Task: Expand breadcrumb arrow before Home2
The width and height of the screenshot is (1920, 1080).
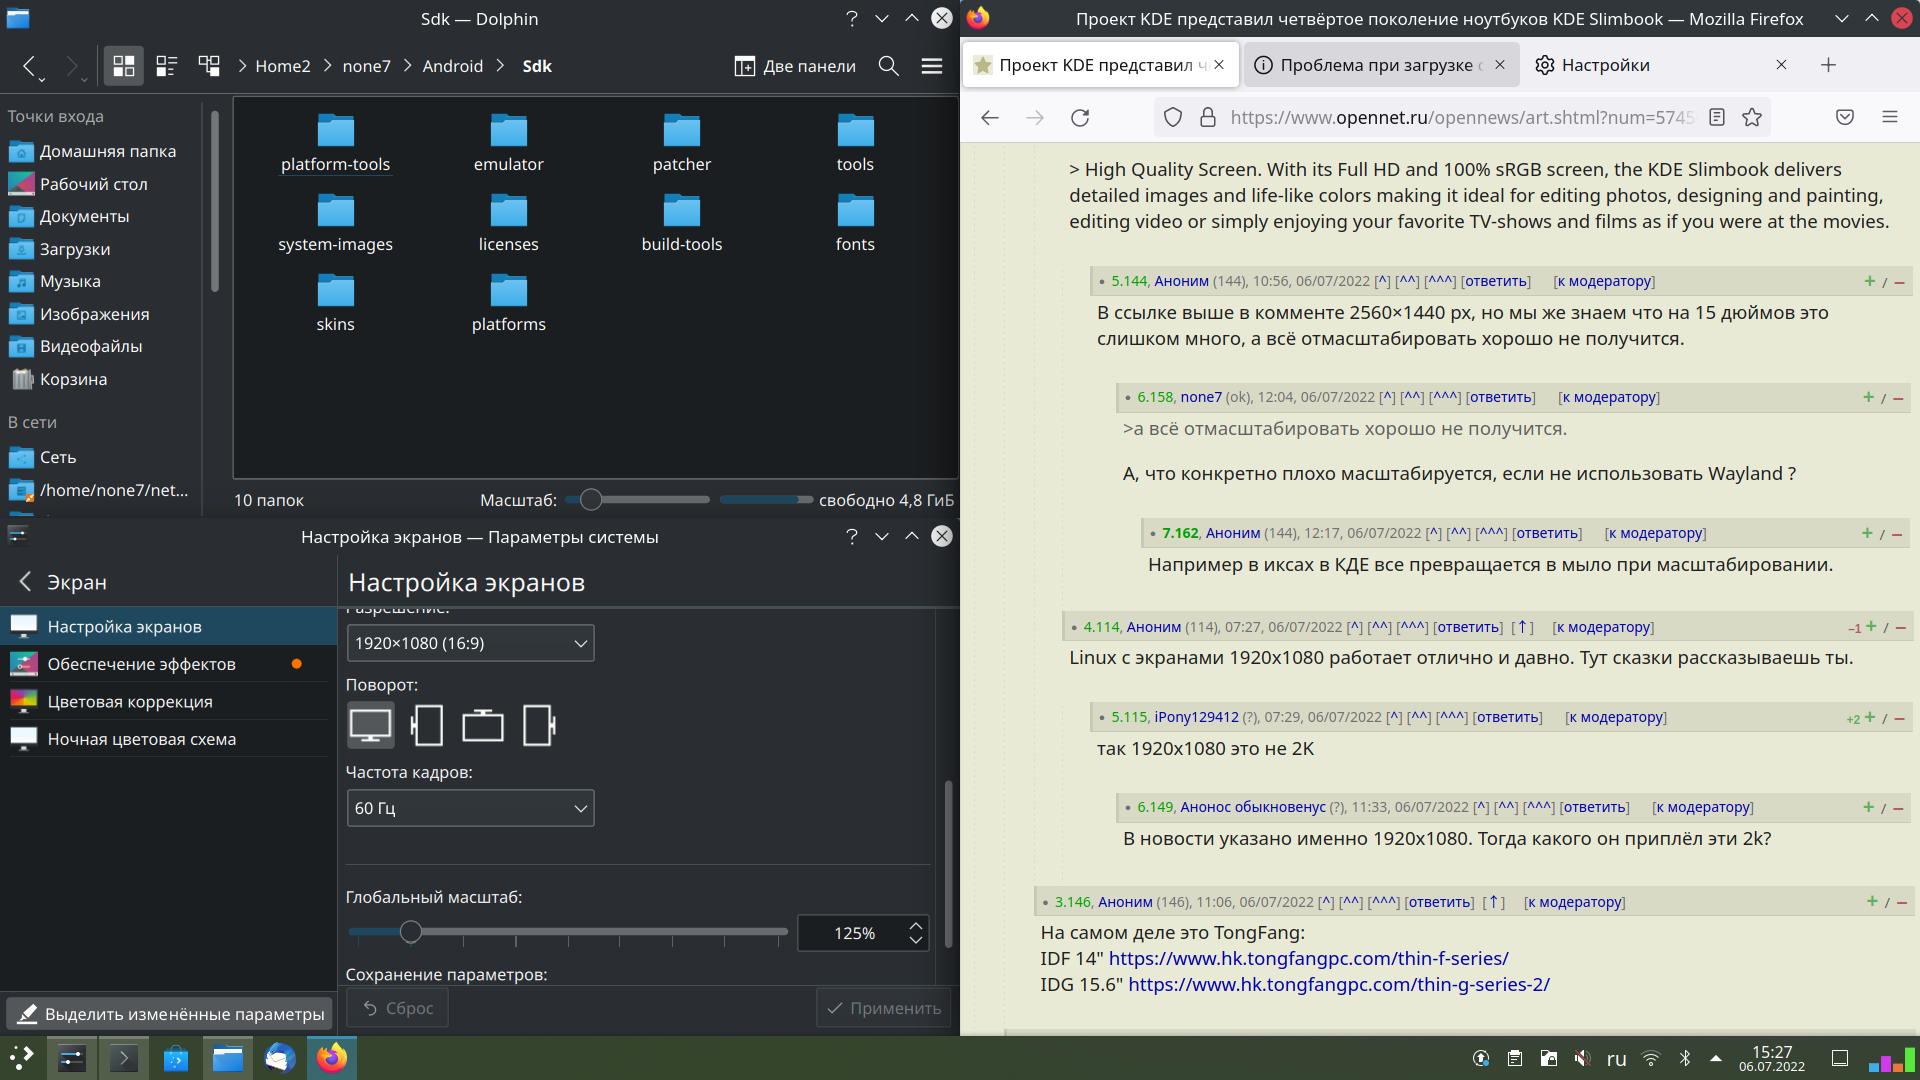Action: click(242, 66)
